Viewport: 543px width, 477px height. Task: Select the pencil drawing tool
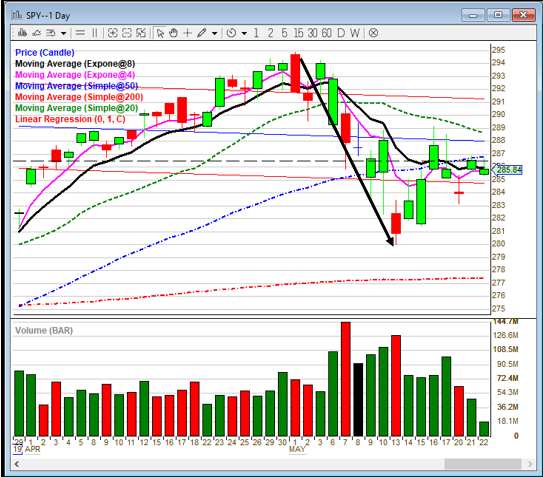pos(202,33)
